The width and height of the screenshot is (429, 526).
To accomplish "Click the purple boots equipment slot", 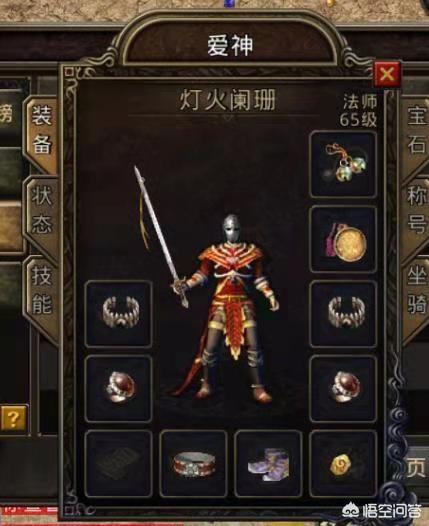I will [x=268, y=464].
